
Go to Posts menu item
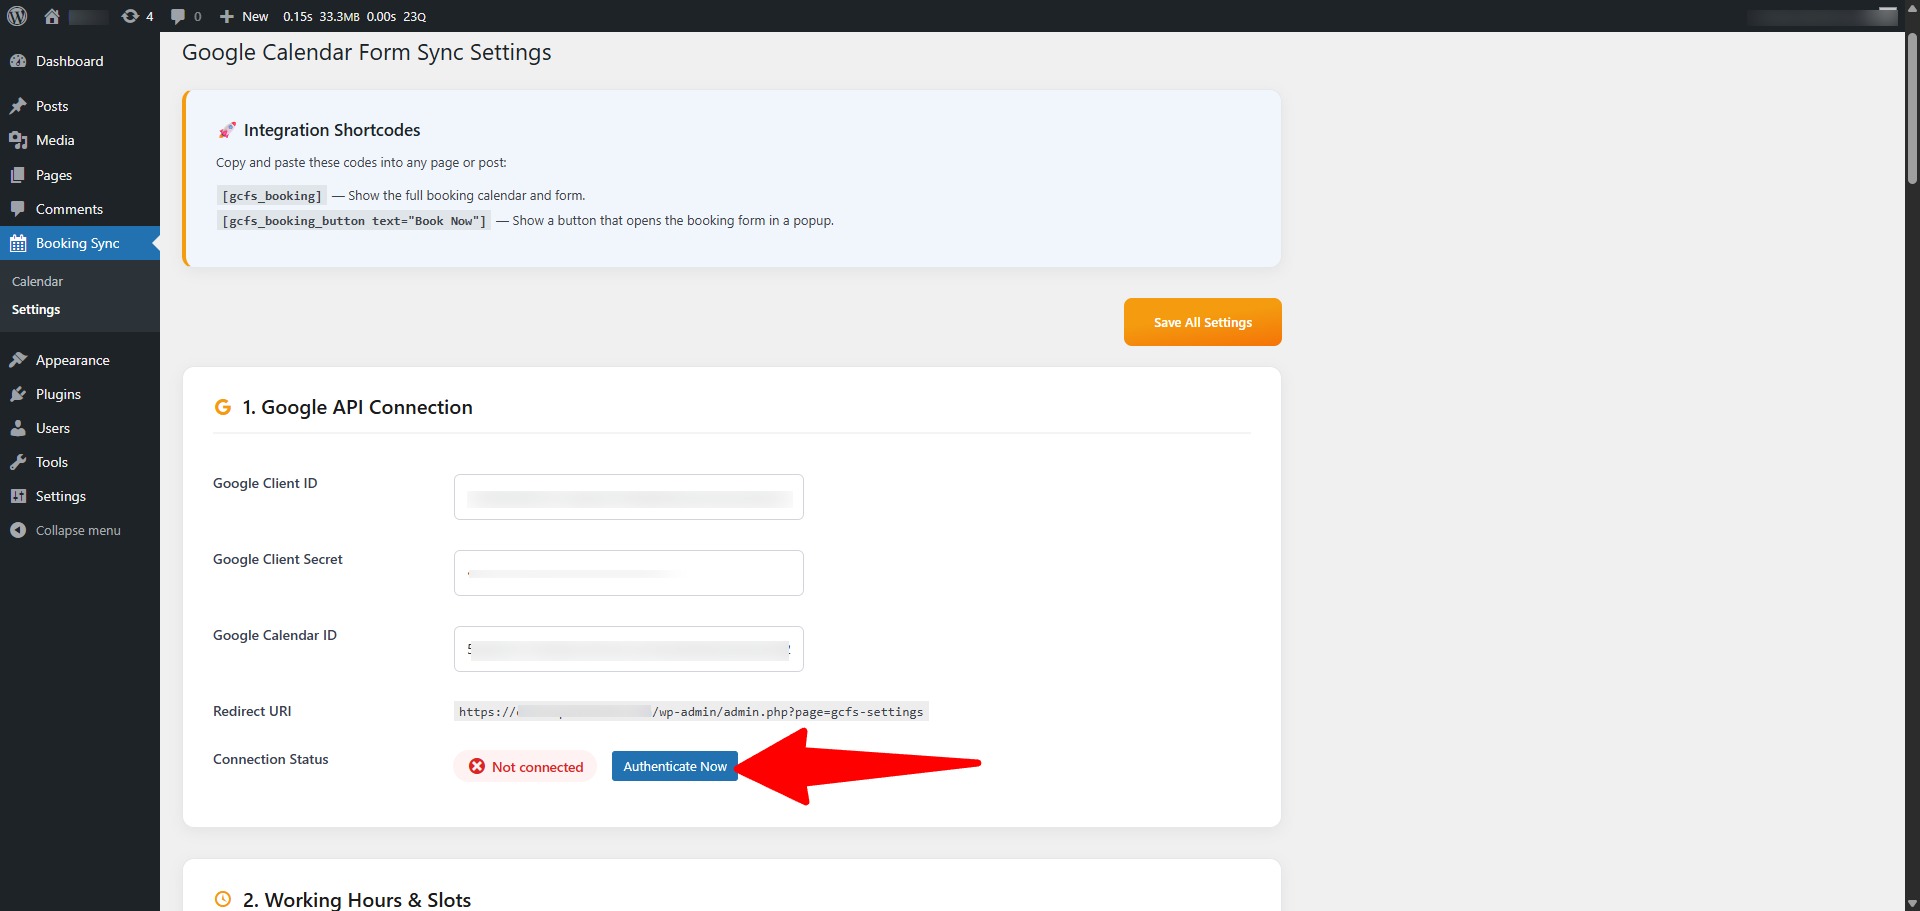point(80,106)
